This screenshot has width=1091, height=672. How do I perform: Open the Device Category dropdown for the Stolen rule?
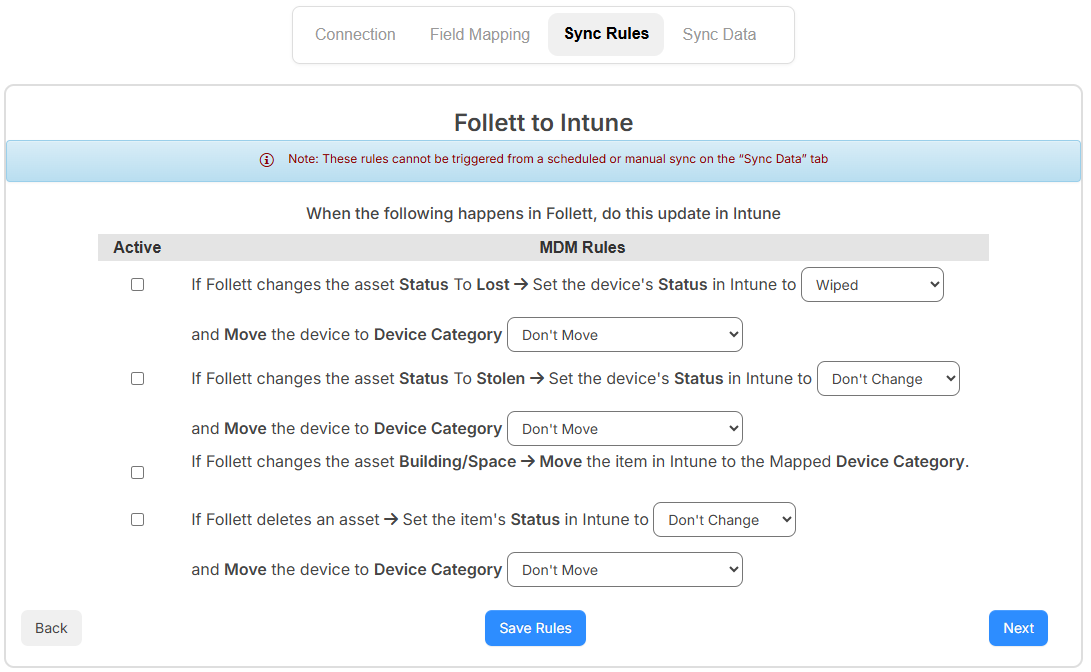click(624, 428)
